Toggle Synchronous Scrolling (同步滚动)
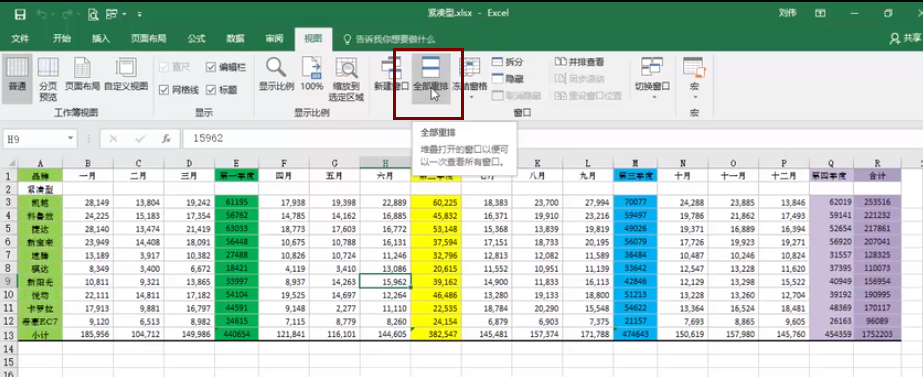Screen dimensions: 923x377 [580, 79]
